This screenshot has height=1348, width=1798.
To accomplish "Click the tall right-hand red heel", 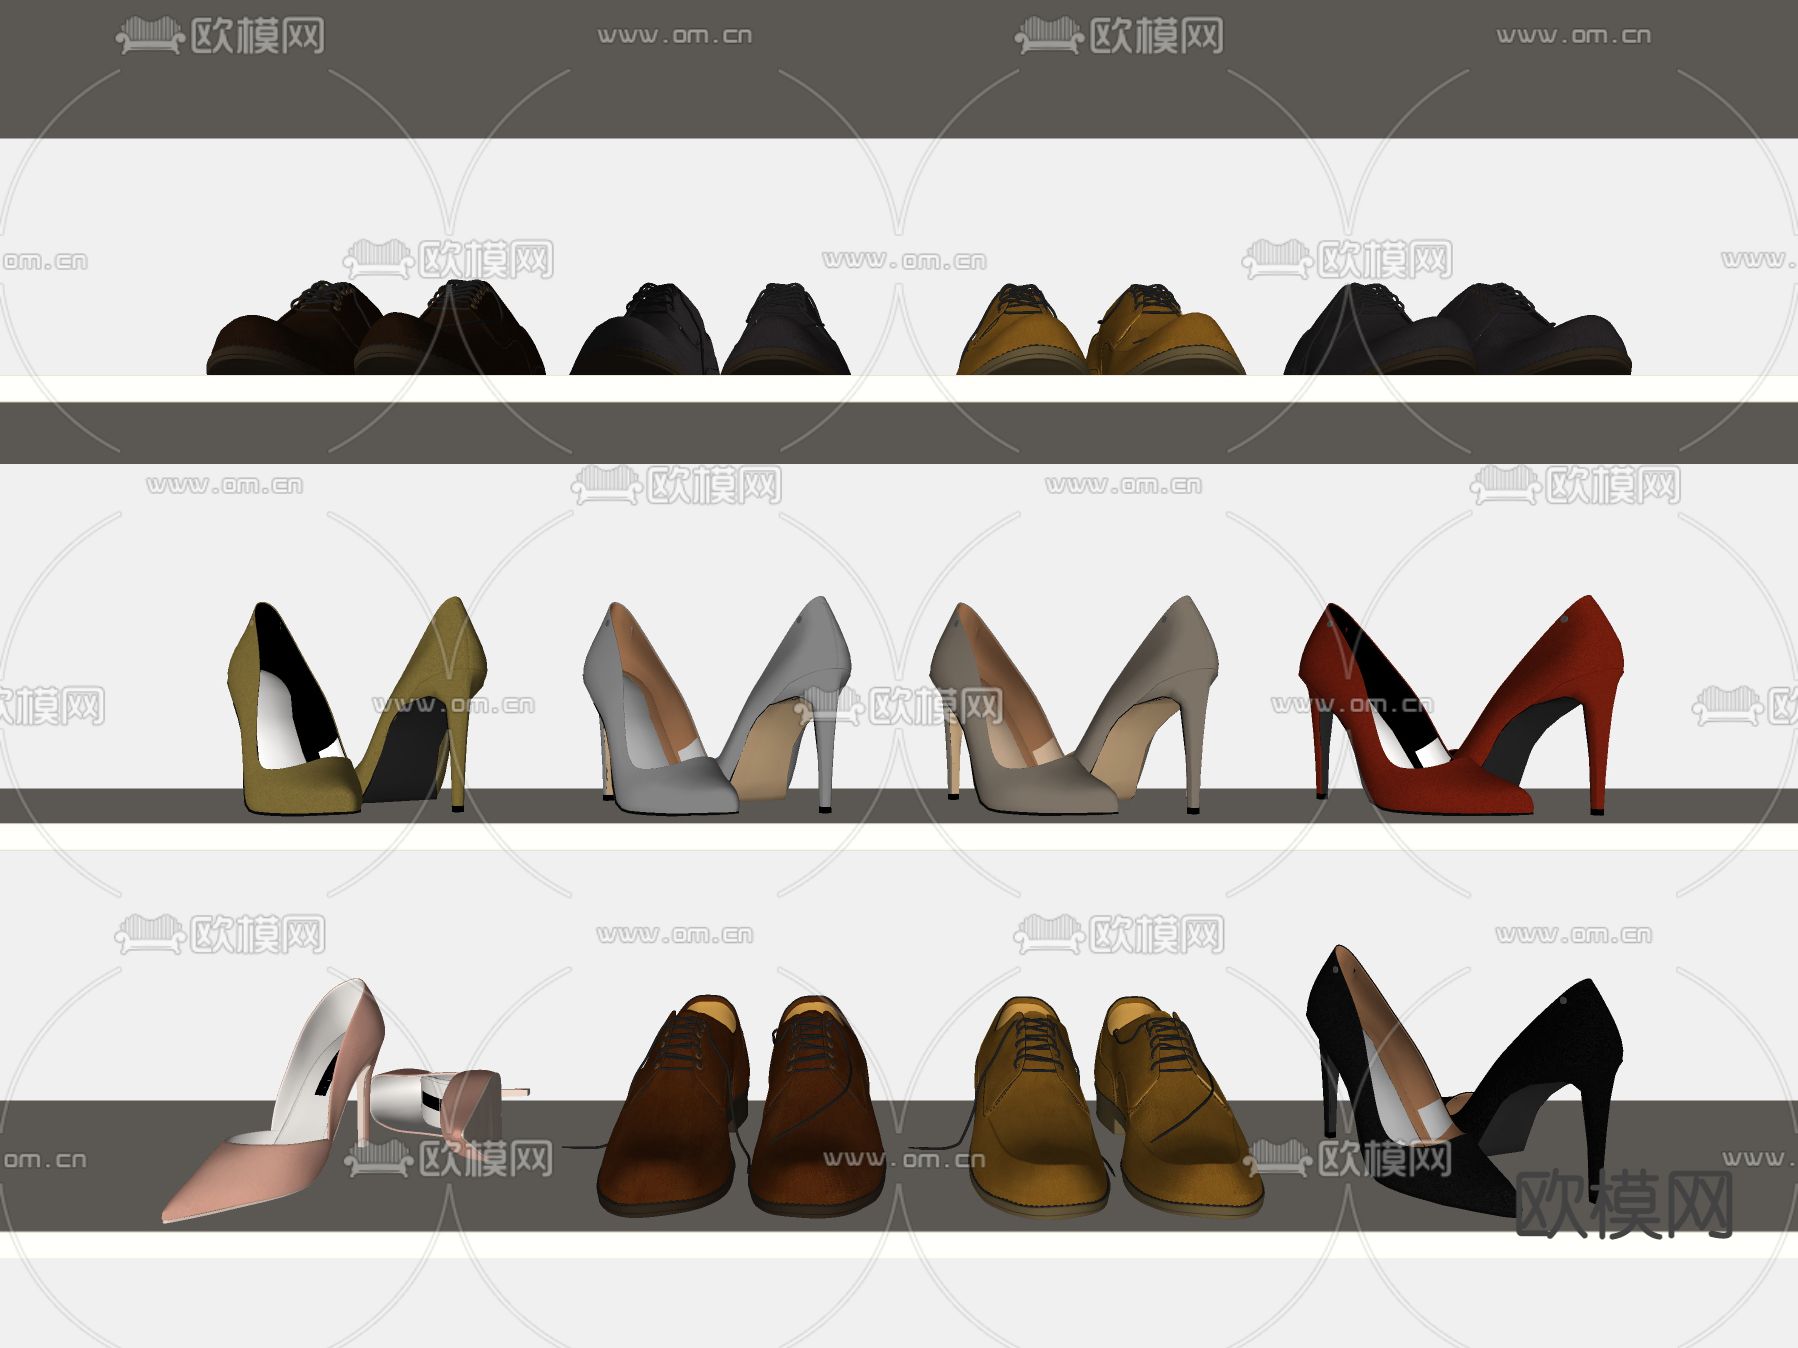I will click(1550, 690).
